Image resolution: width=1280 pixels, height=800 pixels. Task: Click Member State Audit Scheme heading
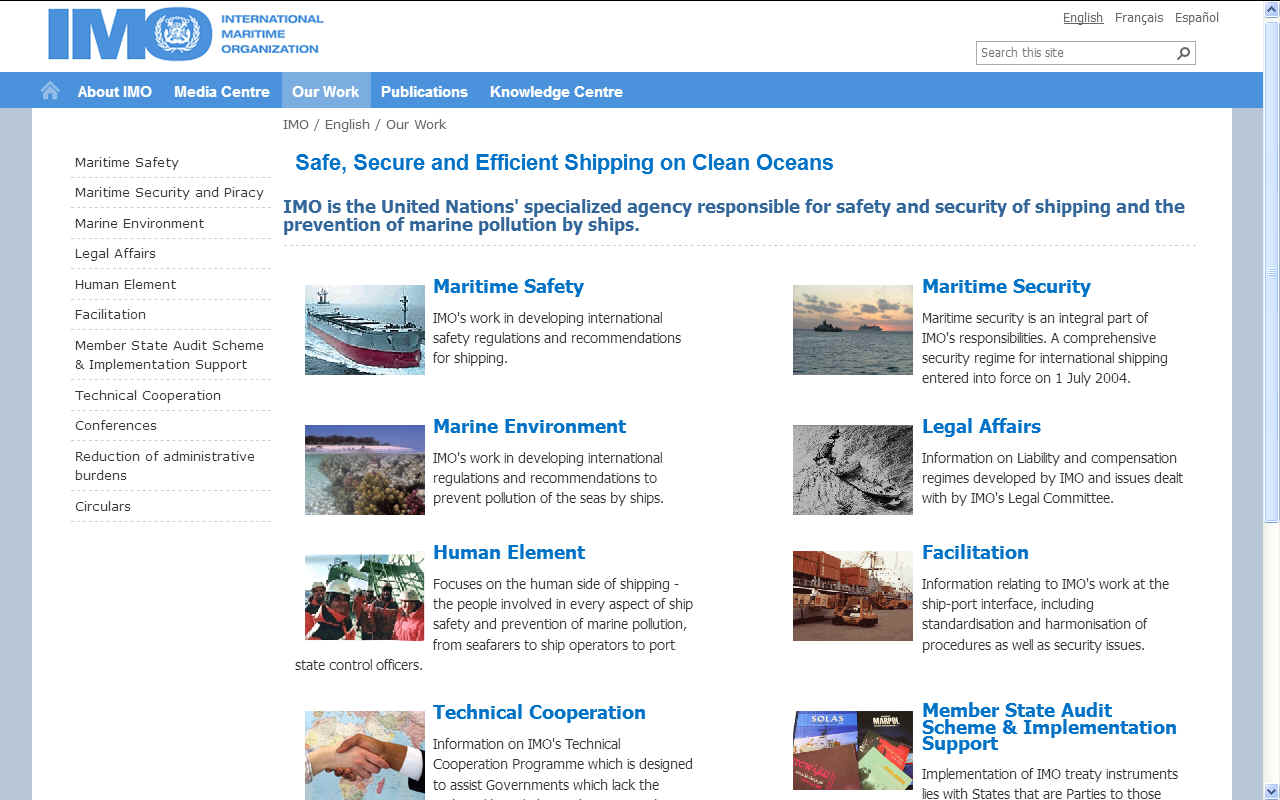pyautogui.click(x=1049, y=727)
